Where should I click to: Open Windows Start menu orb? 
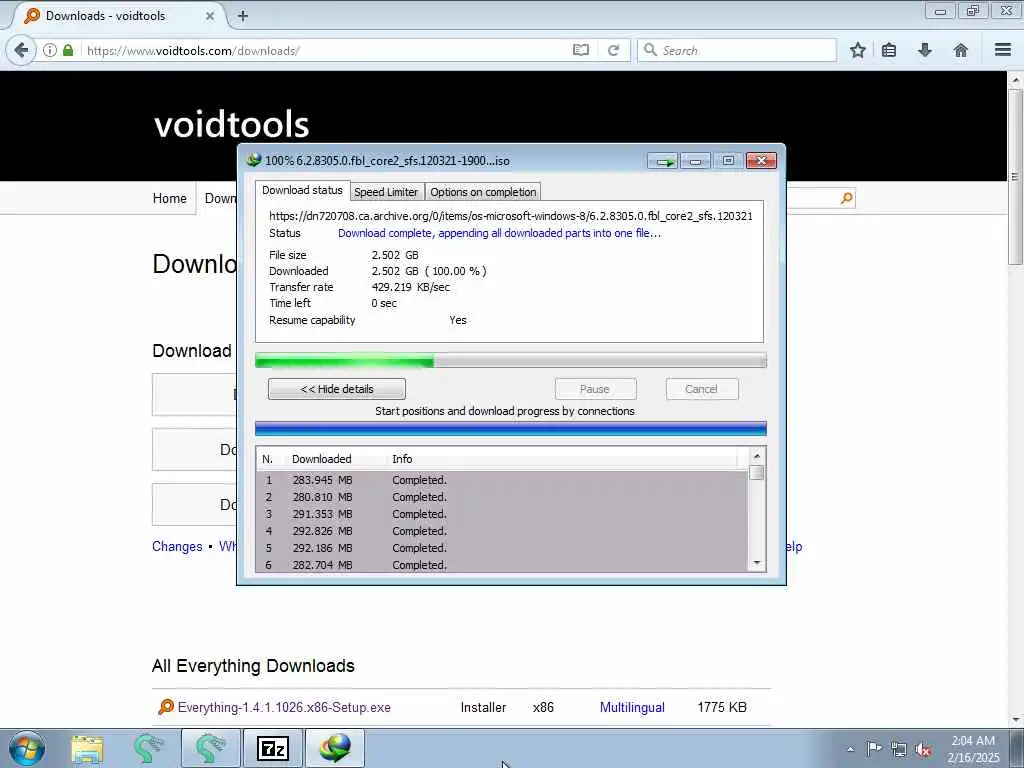point(27,748)
